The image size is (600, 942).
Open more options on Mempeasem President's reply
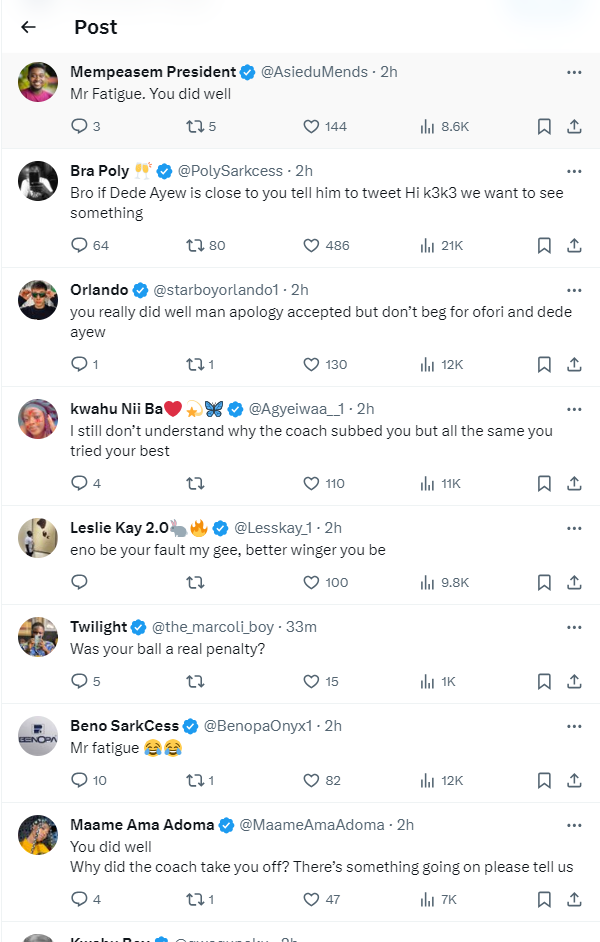tap(574, 72)
